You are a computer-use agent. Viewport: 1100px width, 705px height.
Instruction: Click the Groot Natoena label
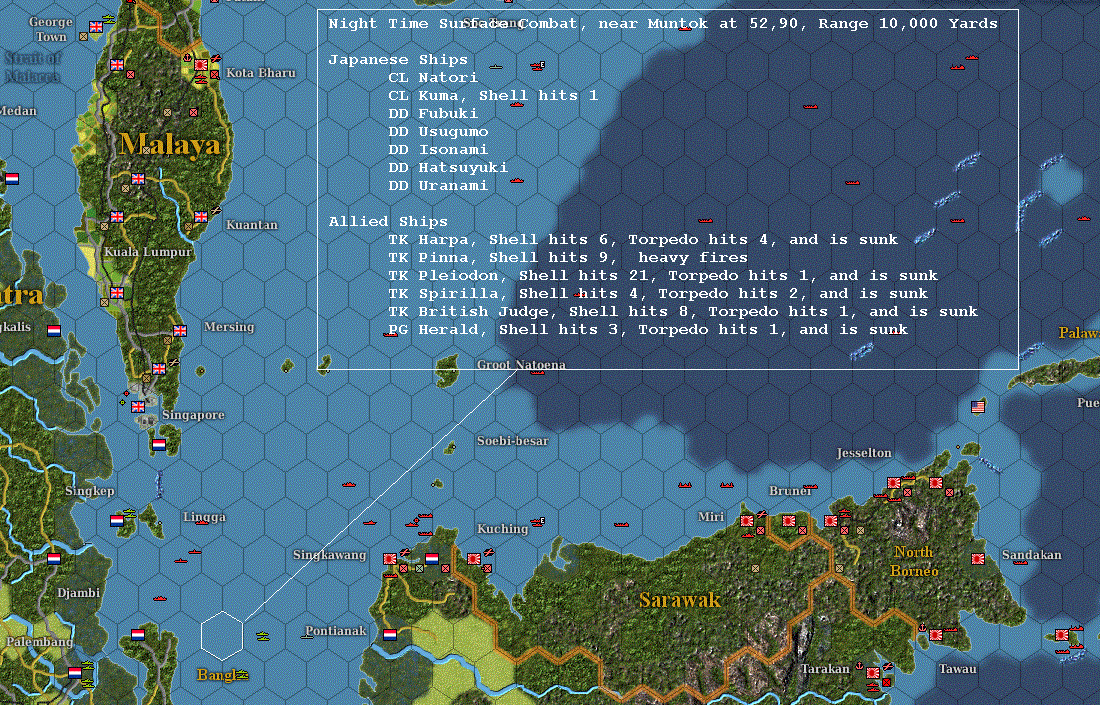[521, 364]
